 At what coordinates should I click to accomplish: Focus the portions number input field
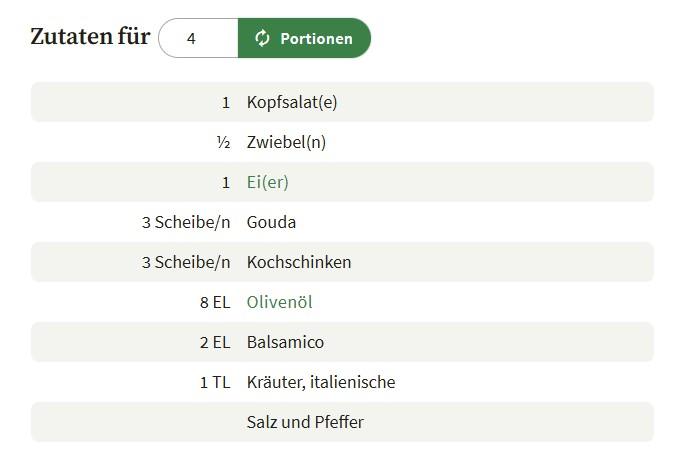pyautogui.click(x=198, y=38)
